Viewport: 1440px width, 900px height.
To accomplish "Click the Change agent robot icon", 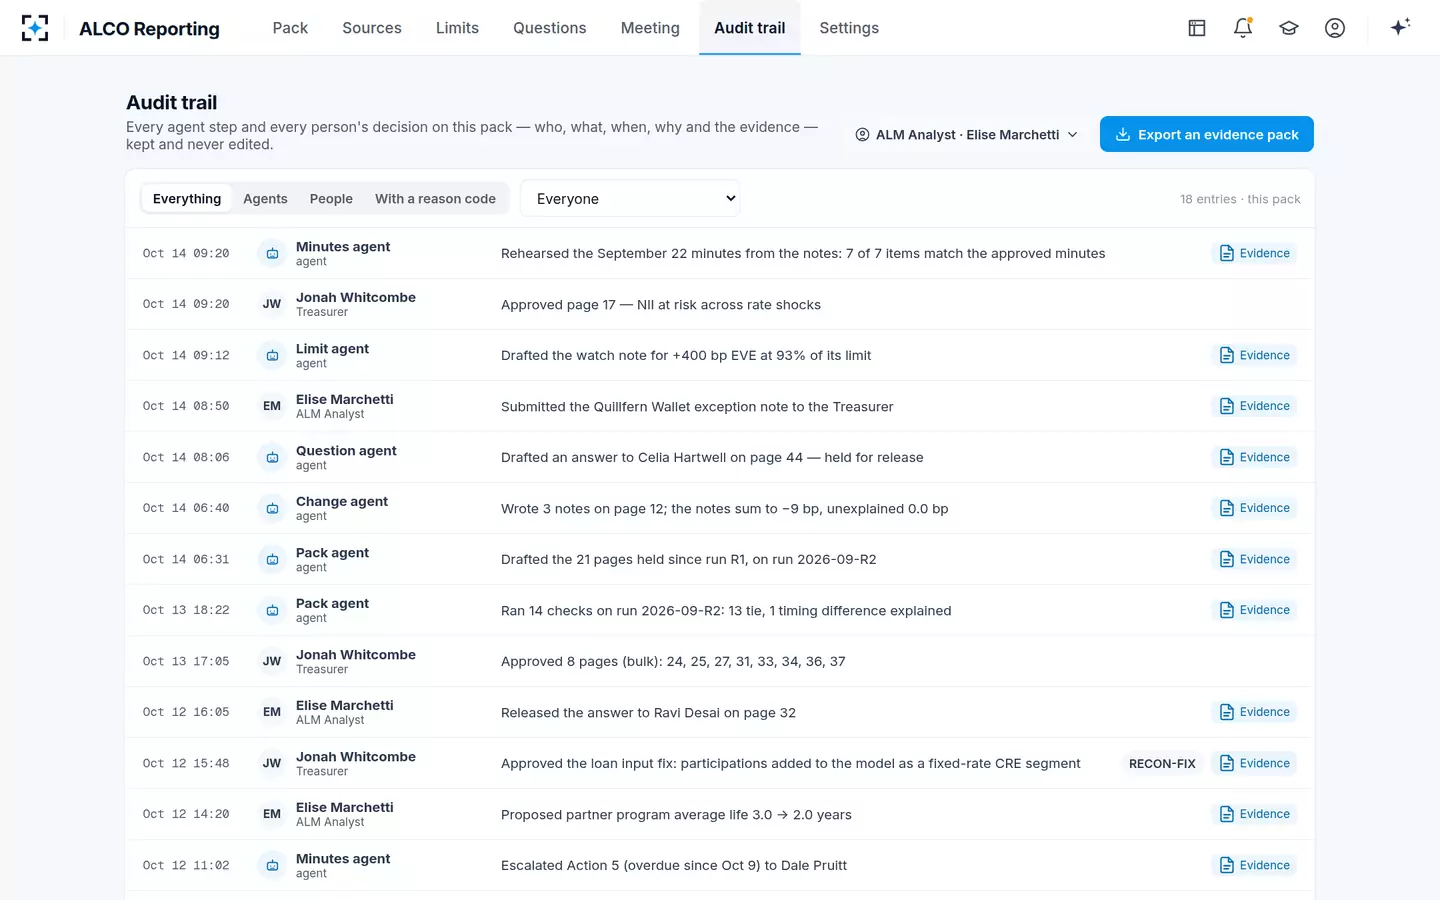I will [x=272, y=509].
